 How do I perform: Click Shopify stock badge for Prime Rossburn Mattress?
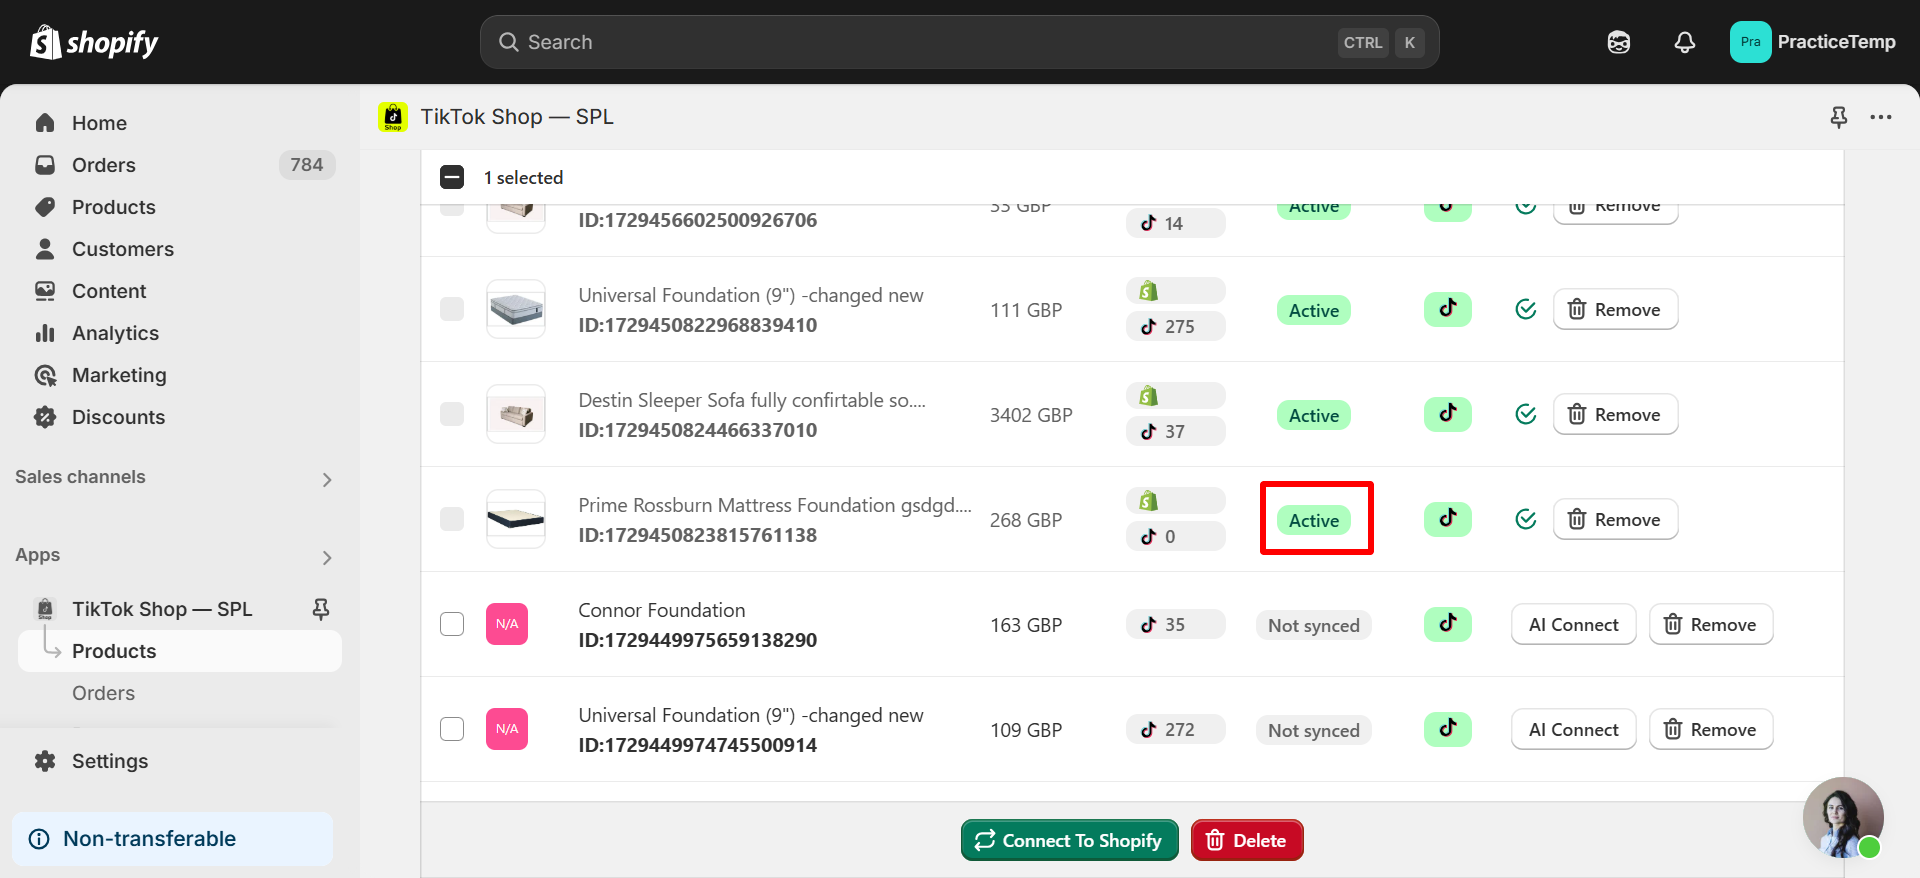1175,501
